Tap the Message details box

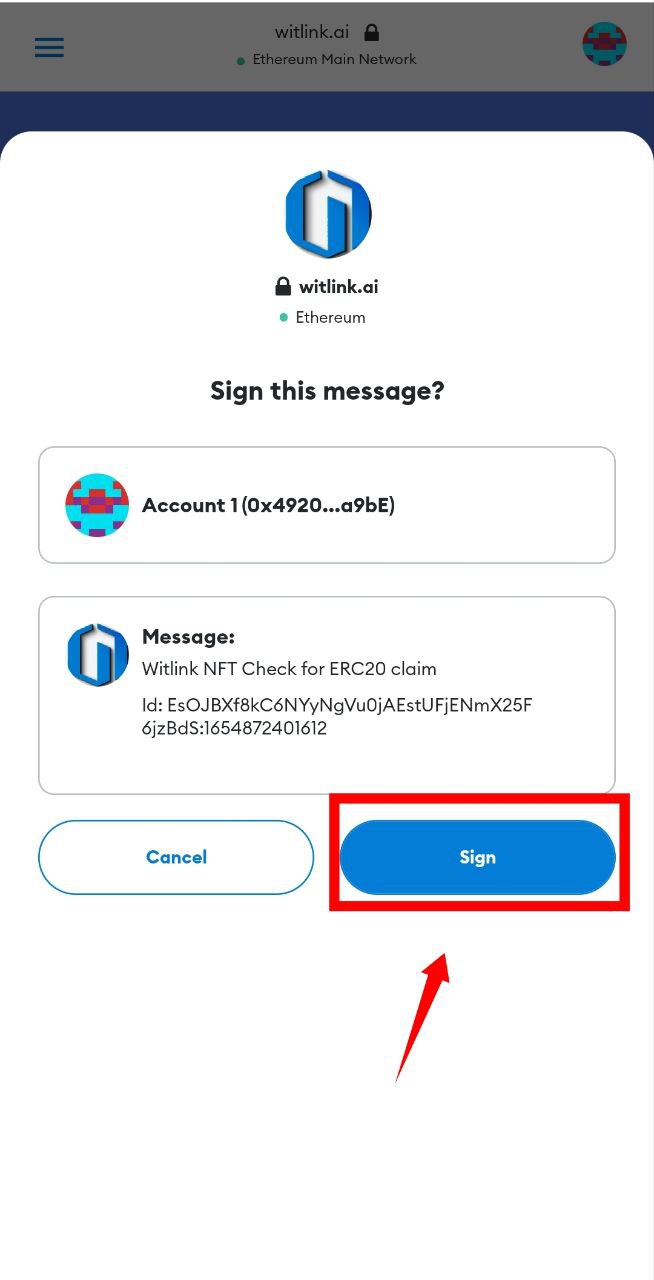point(327,695)
